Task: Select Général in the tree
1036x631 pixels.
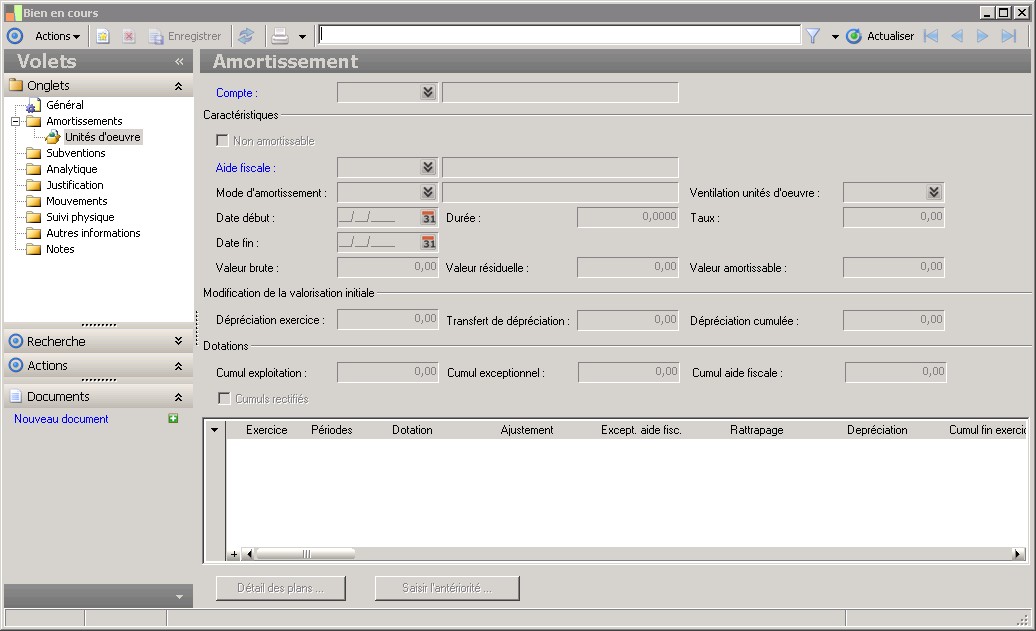Action: click(x=65, y=105)
